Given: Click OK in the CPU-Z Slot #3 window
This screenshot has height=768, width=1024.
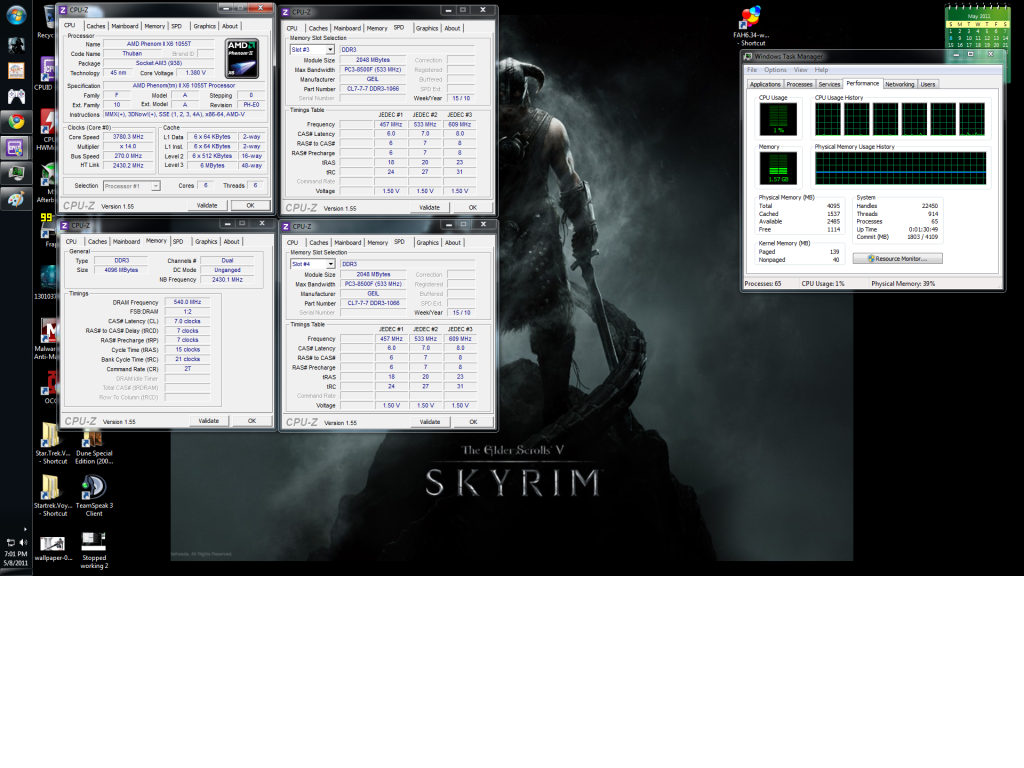Looking at the screenshot, I should 473,207.
